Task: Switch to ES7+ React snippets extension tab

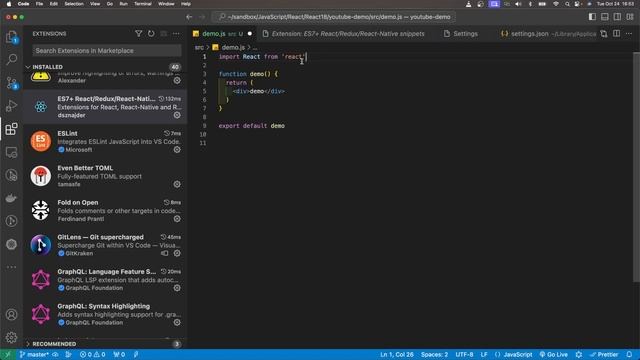Action: tap(344, 34)
